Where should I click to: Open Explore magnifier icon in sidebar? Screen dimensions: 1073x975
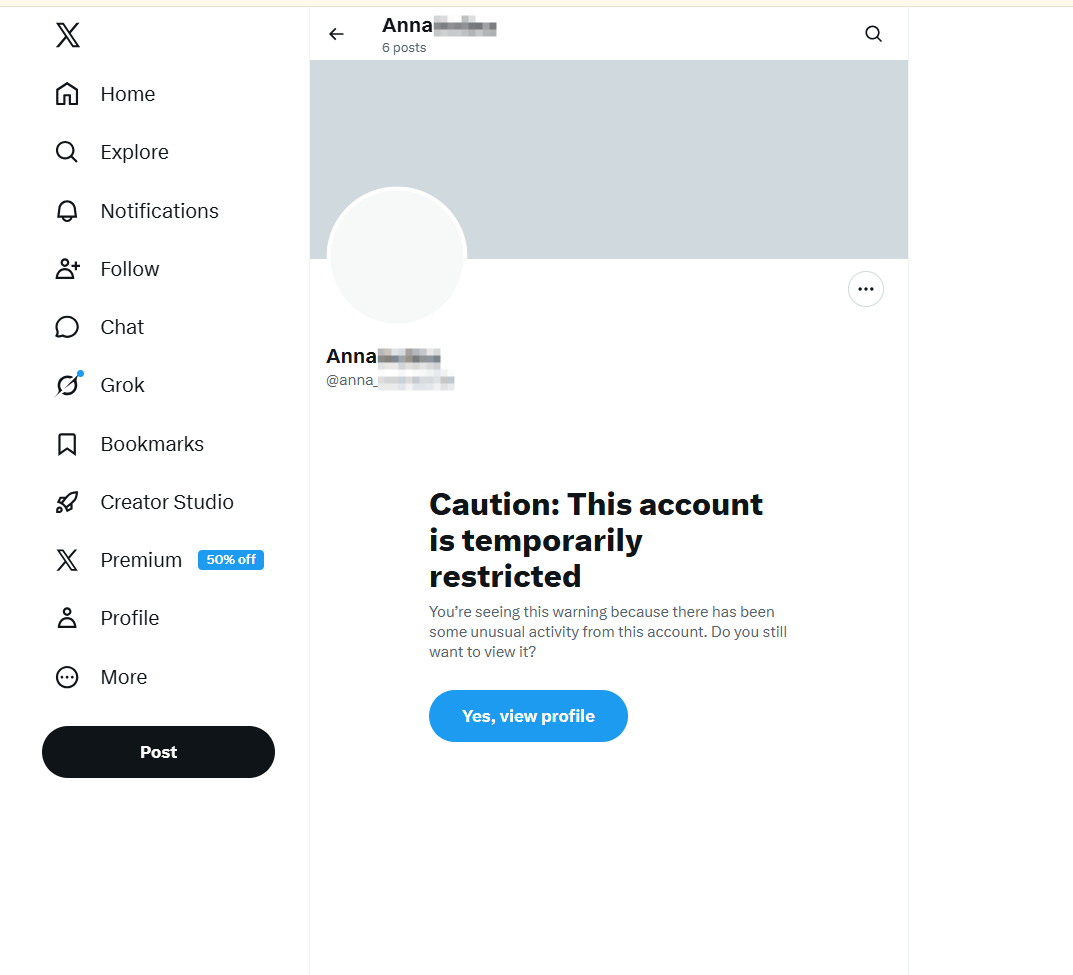point(67,152)
